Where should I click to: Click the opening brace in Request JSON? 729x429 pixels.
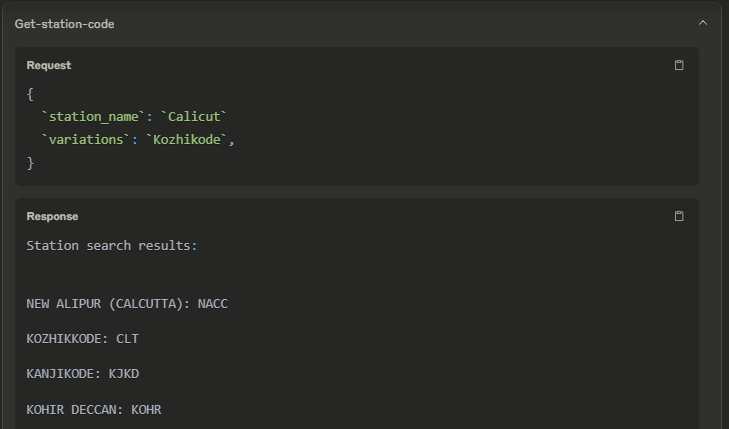pos(30,94)
